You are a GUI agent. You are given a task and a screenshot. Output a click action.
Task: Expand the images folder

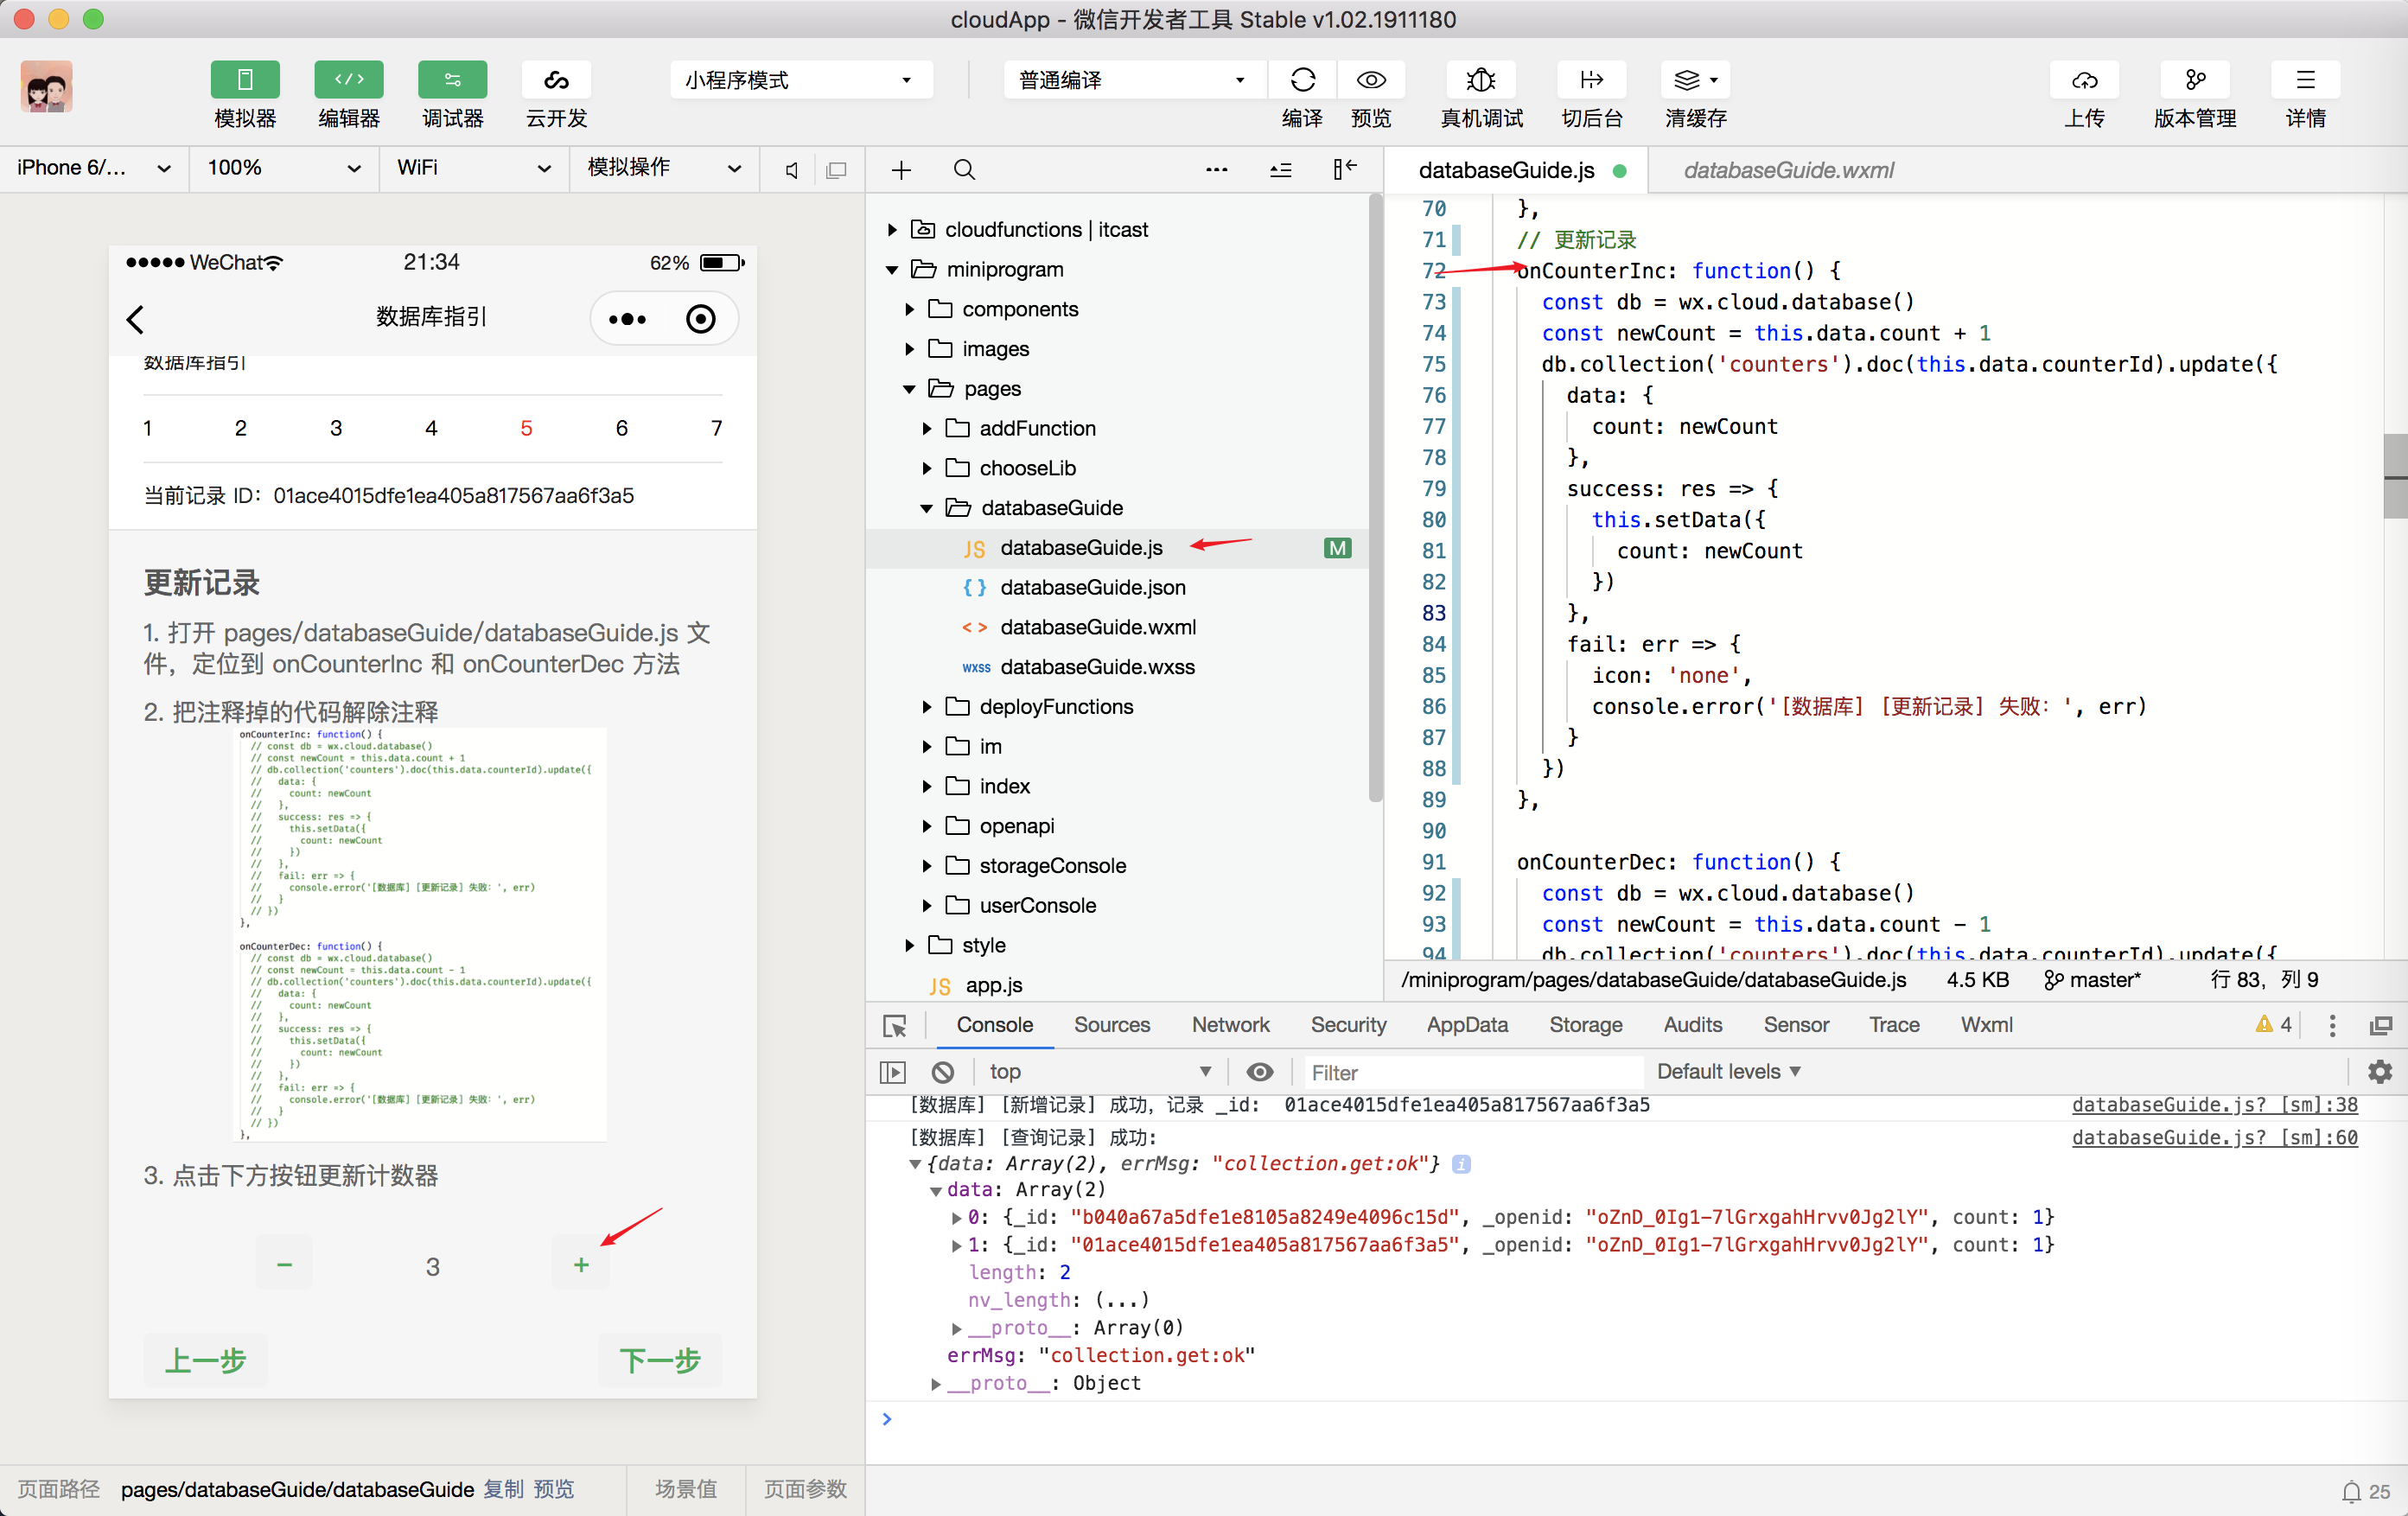pyautogui.click(x=909, y=349)
